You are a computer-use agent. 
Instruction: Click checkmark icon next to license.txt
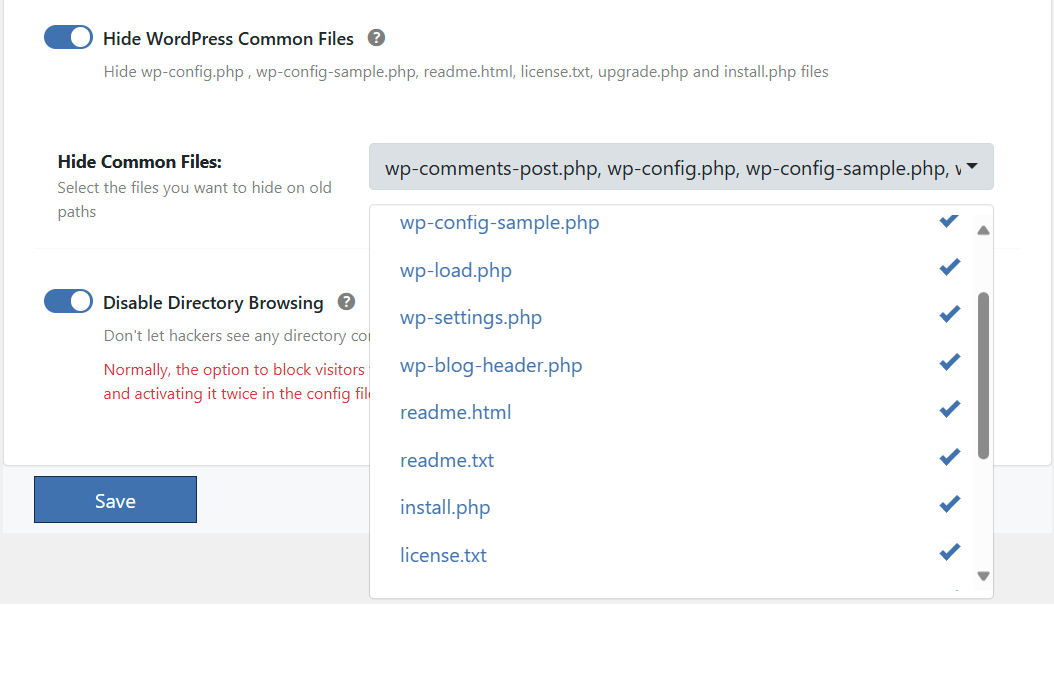click(950, 551)
